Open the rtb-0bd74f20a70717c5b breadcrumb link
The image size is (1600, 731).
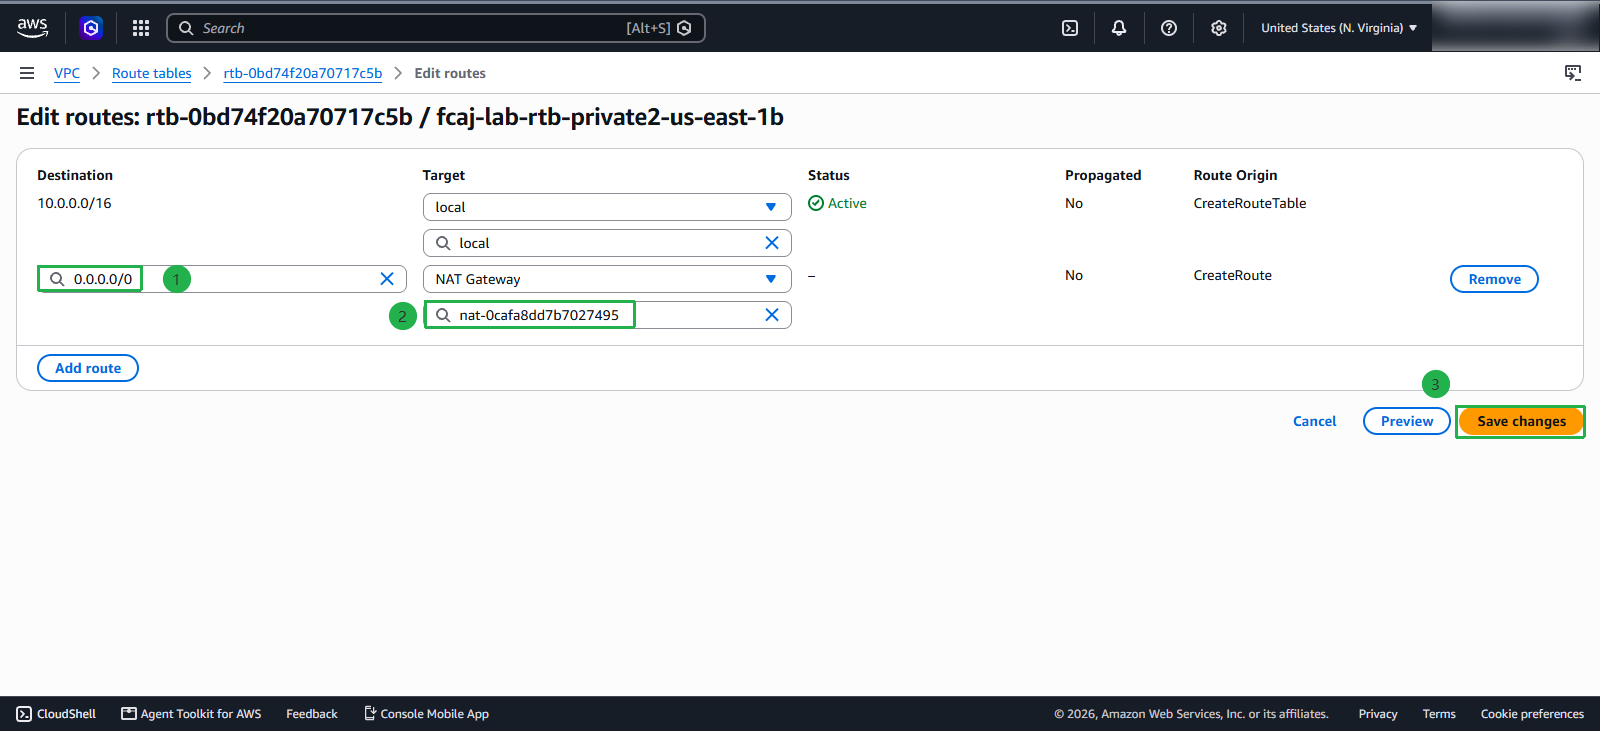(x=303, y=73)
